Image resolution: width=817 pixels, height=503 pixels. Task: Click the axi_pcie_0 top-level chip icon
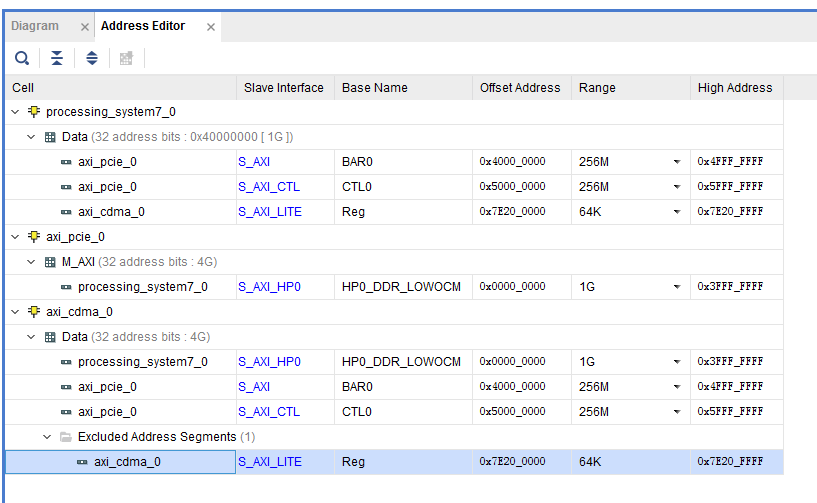[34, 237]
